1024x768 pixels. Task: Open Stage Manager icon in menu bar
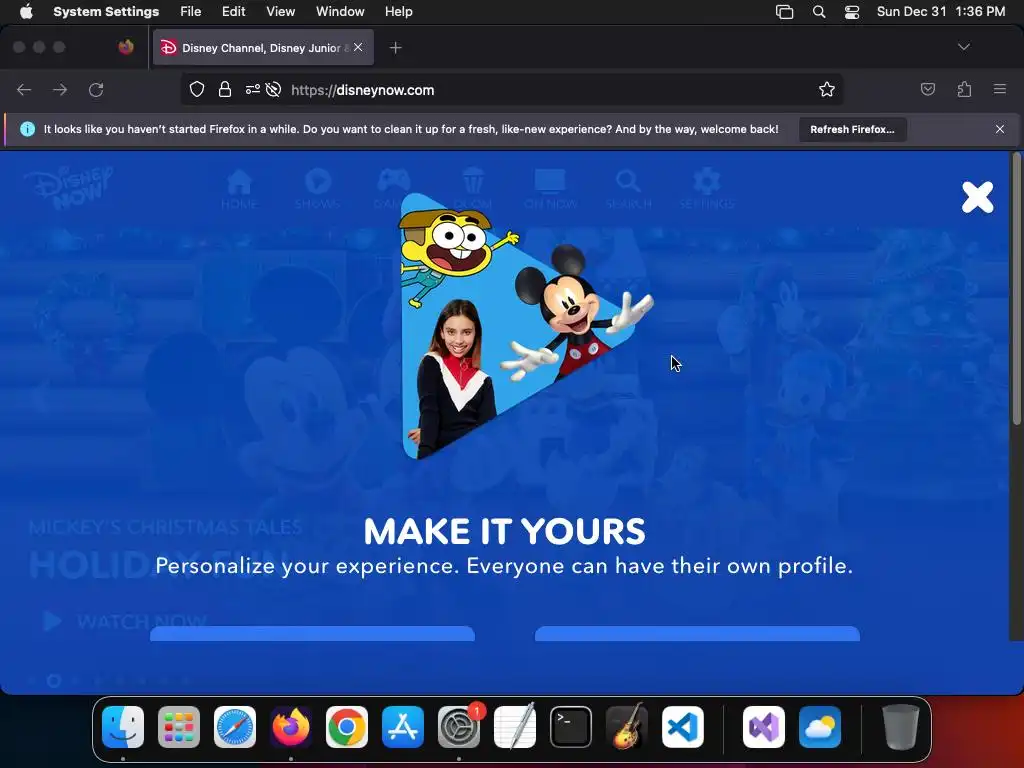(x=784, y=12)
